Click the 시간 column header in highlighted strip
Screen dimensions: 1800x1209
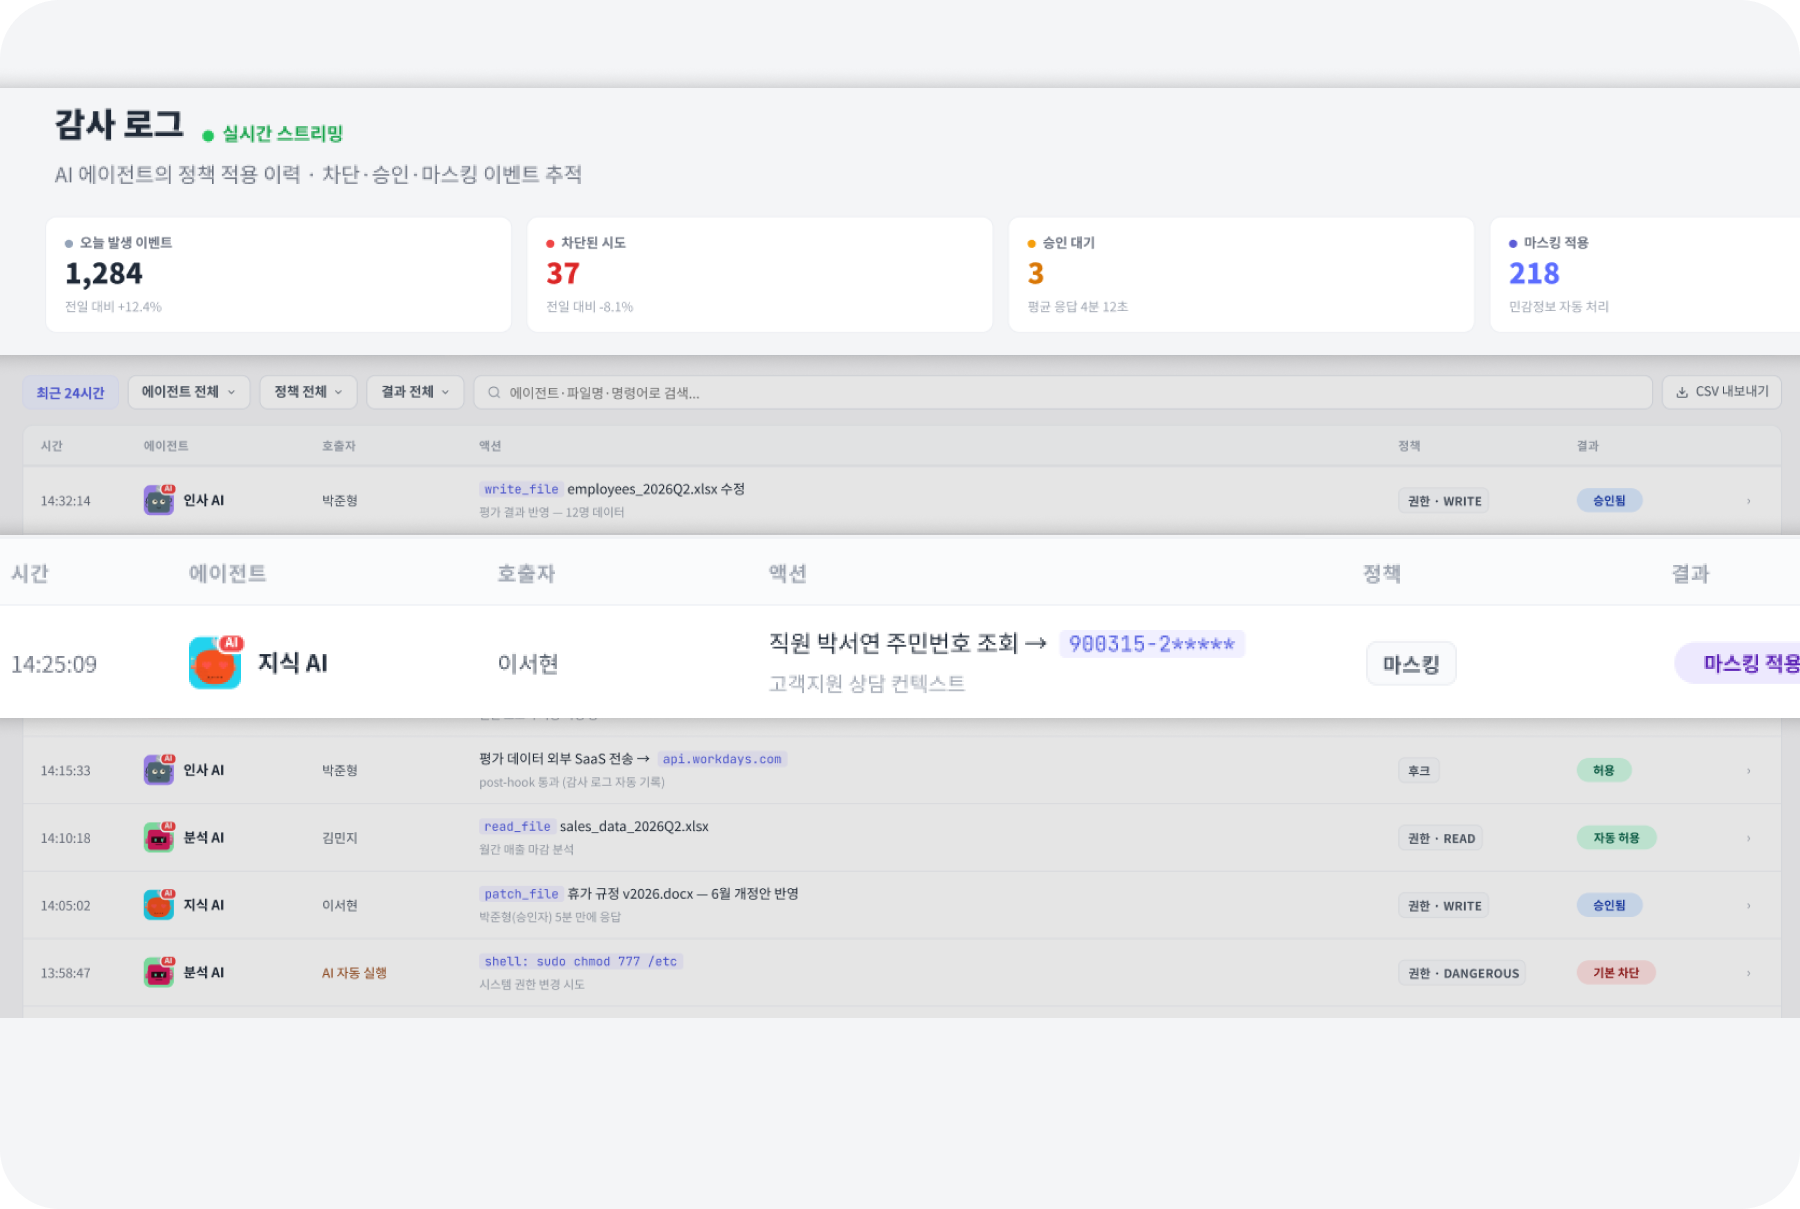point(30,574)
